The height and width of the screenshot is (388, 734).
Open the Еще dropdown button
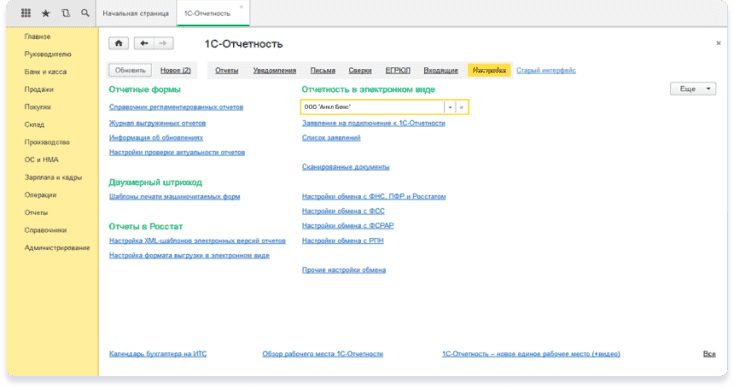[693, 88]
